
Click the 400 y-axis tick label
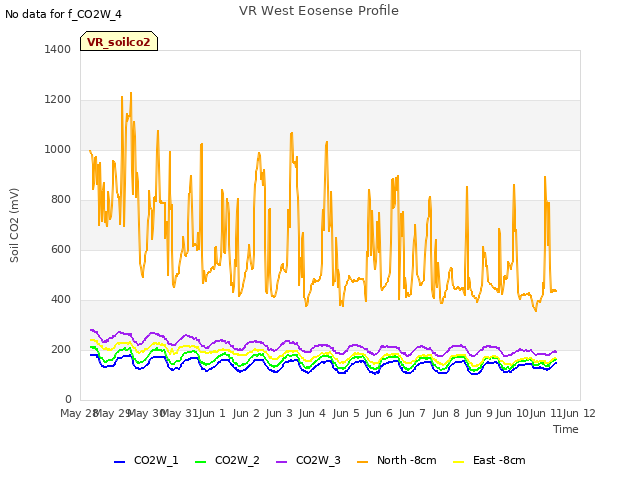click(x=61, y=300)
